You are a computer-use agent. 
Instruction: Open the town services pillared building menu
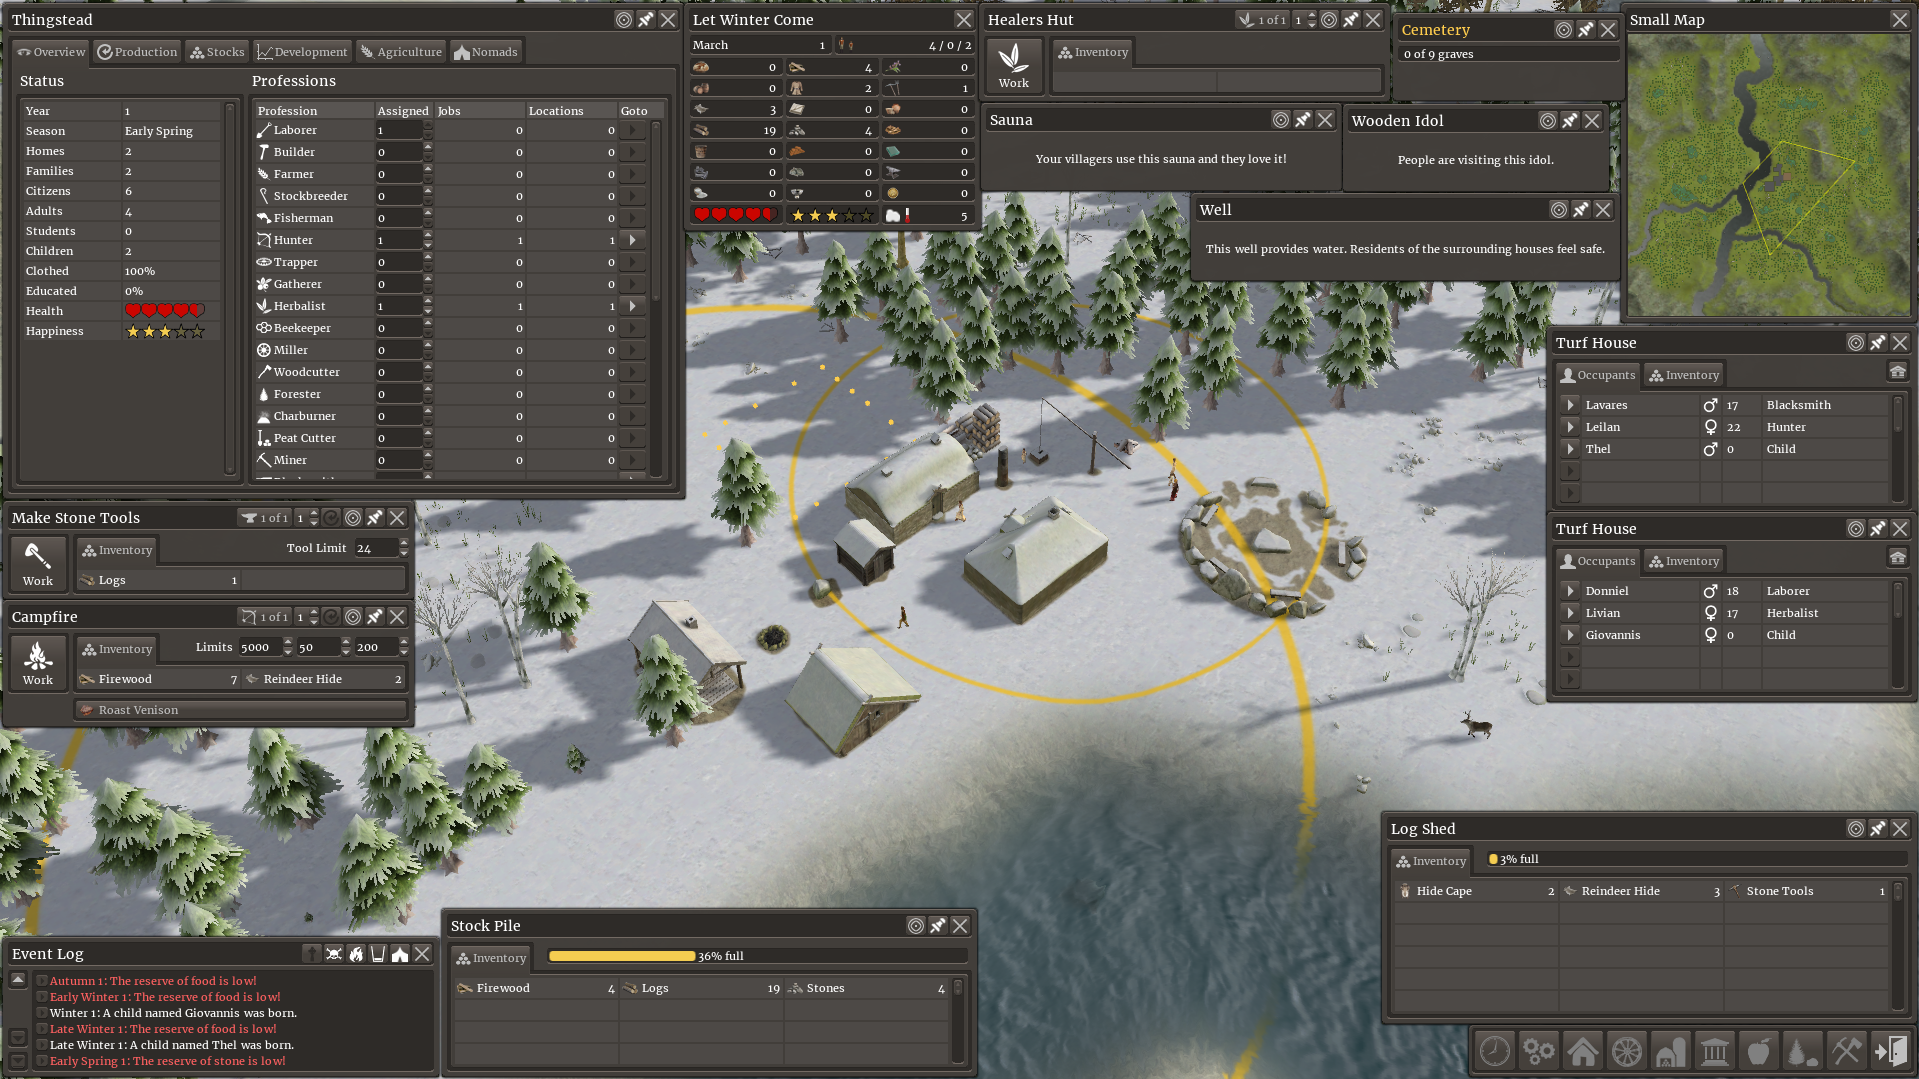[x=1715, y=1051]
